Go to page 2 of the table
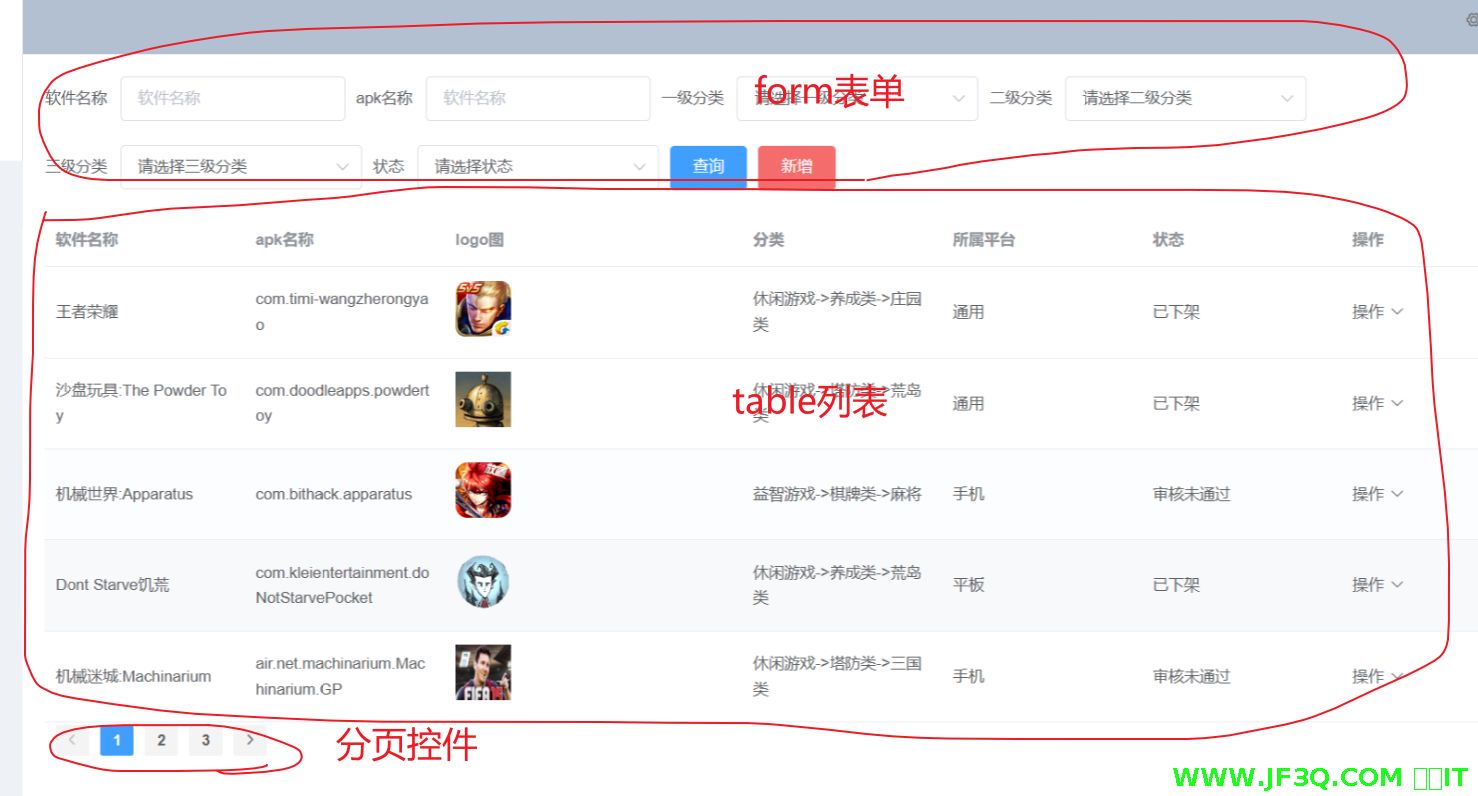The height and width of the screenshot is (796, 1478). (x=161, y=740)
